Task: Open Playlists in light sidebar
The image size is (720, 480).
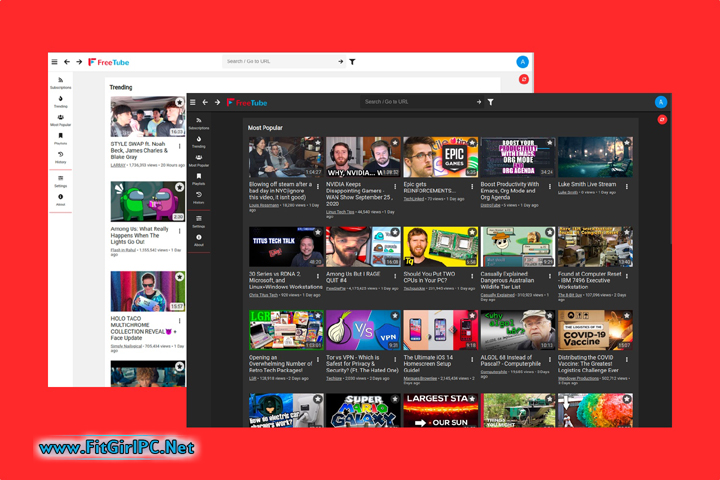Action: coord(61,139)
